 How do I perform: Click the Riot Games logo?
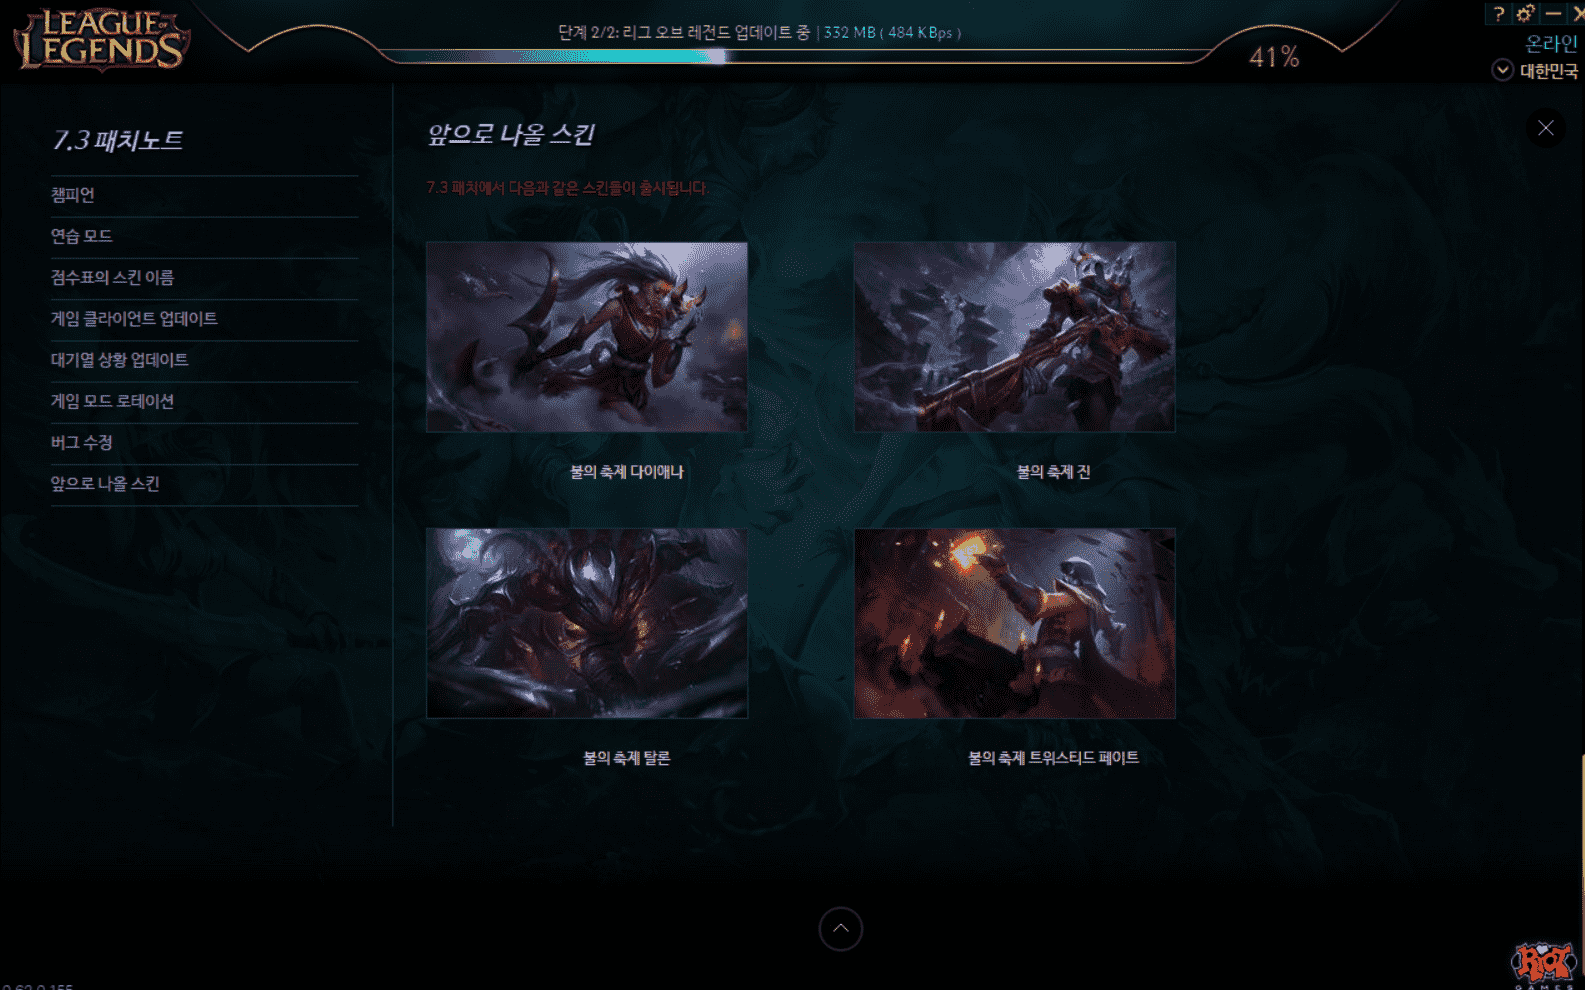click(1544, 964)
